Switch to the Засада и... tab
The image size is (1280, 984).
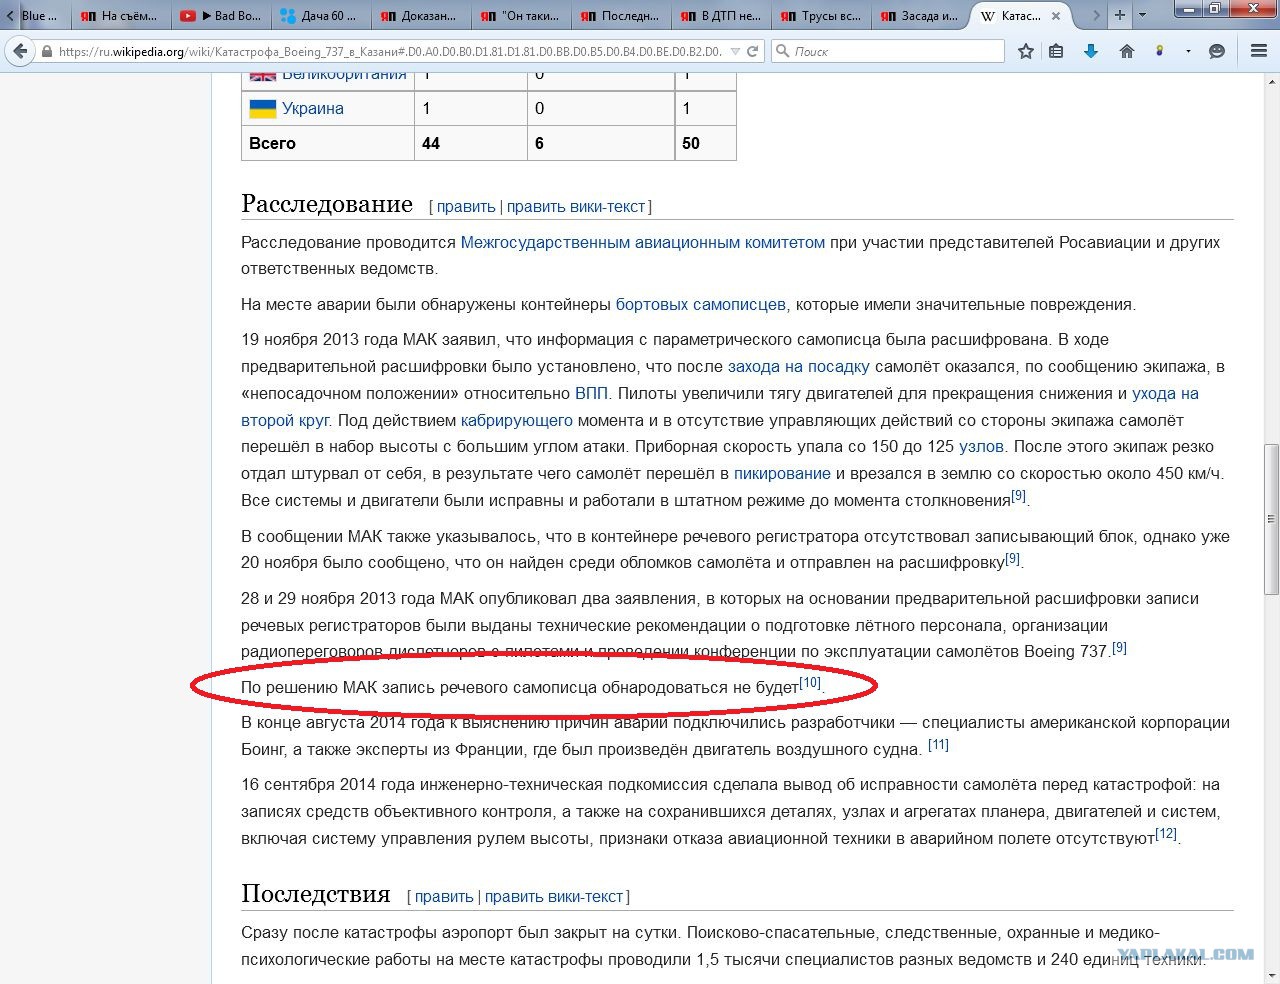[x=920, y=16]
